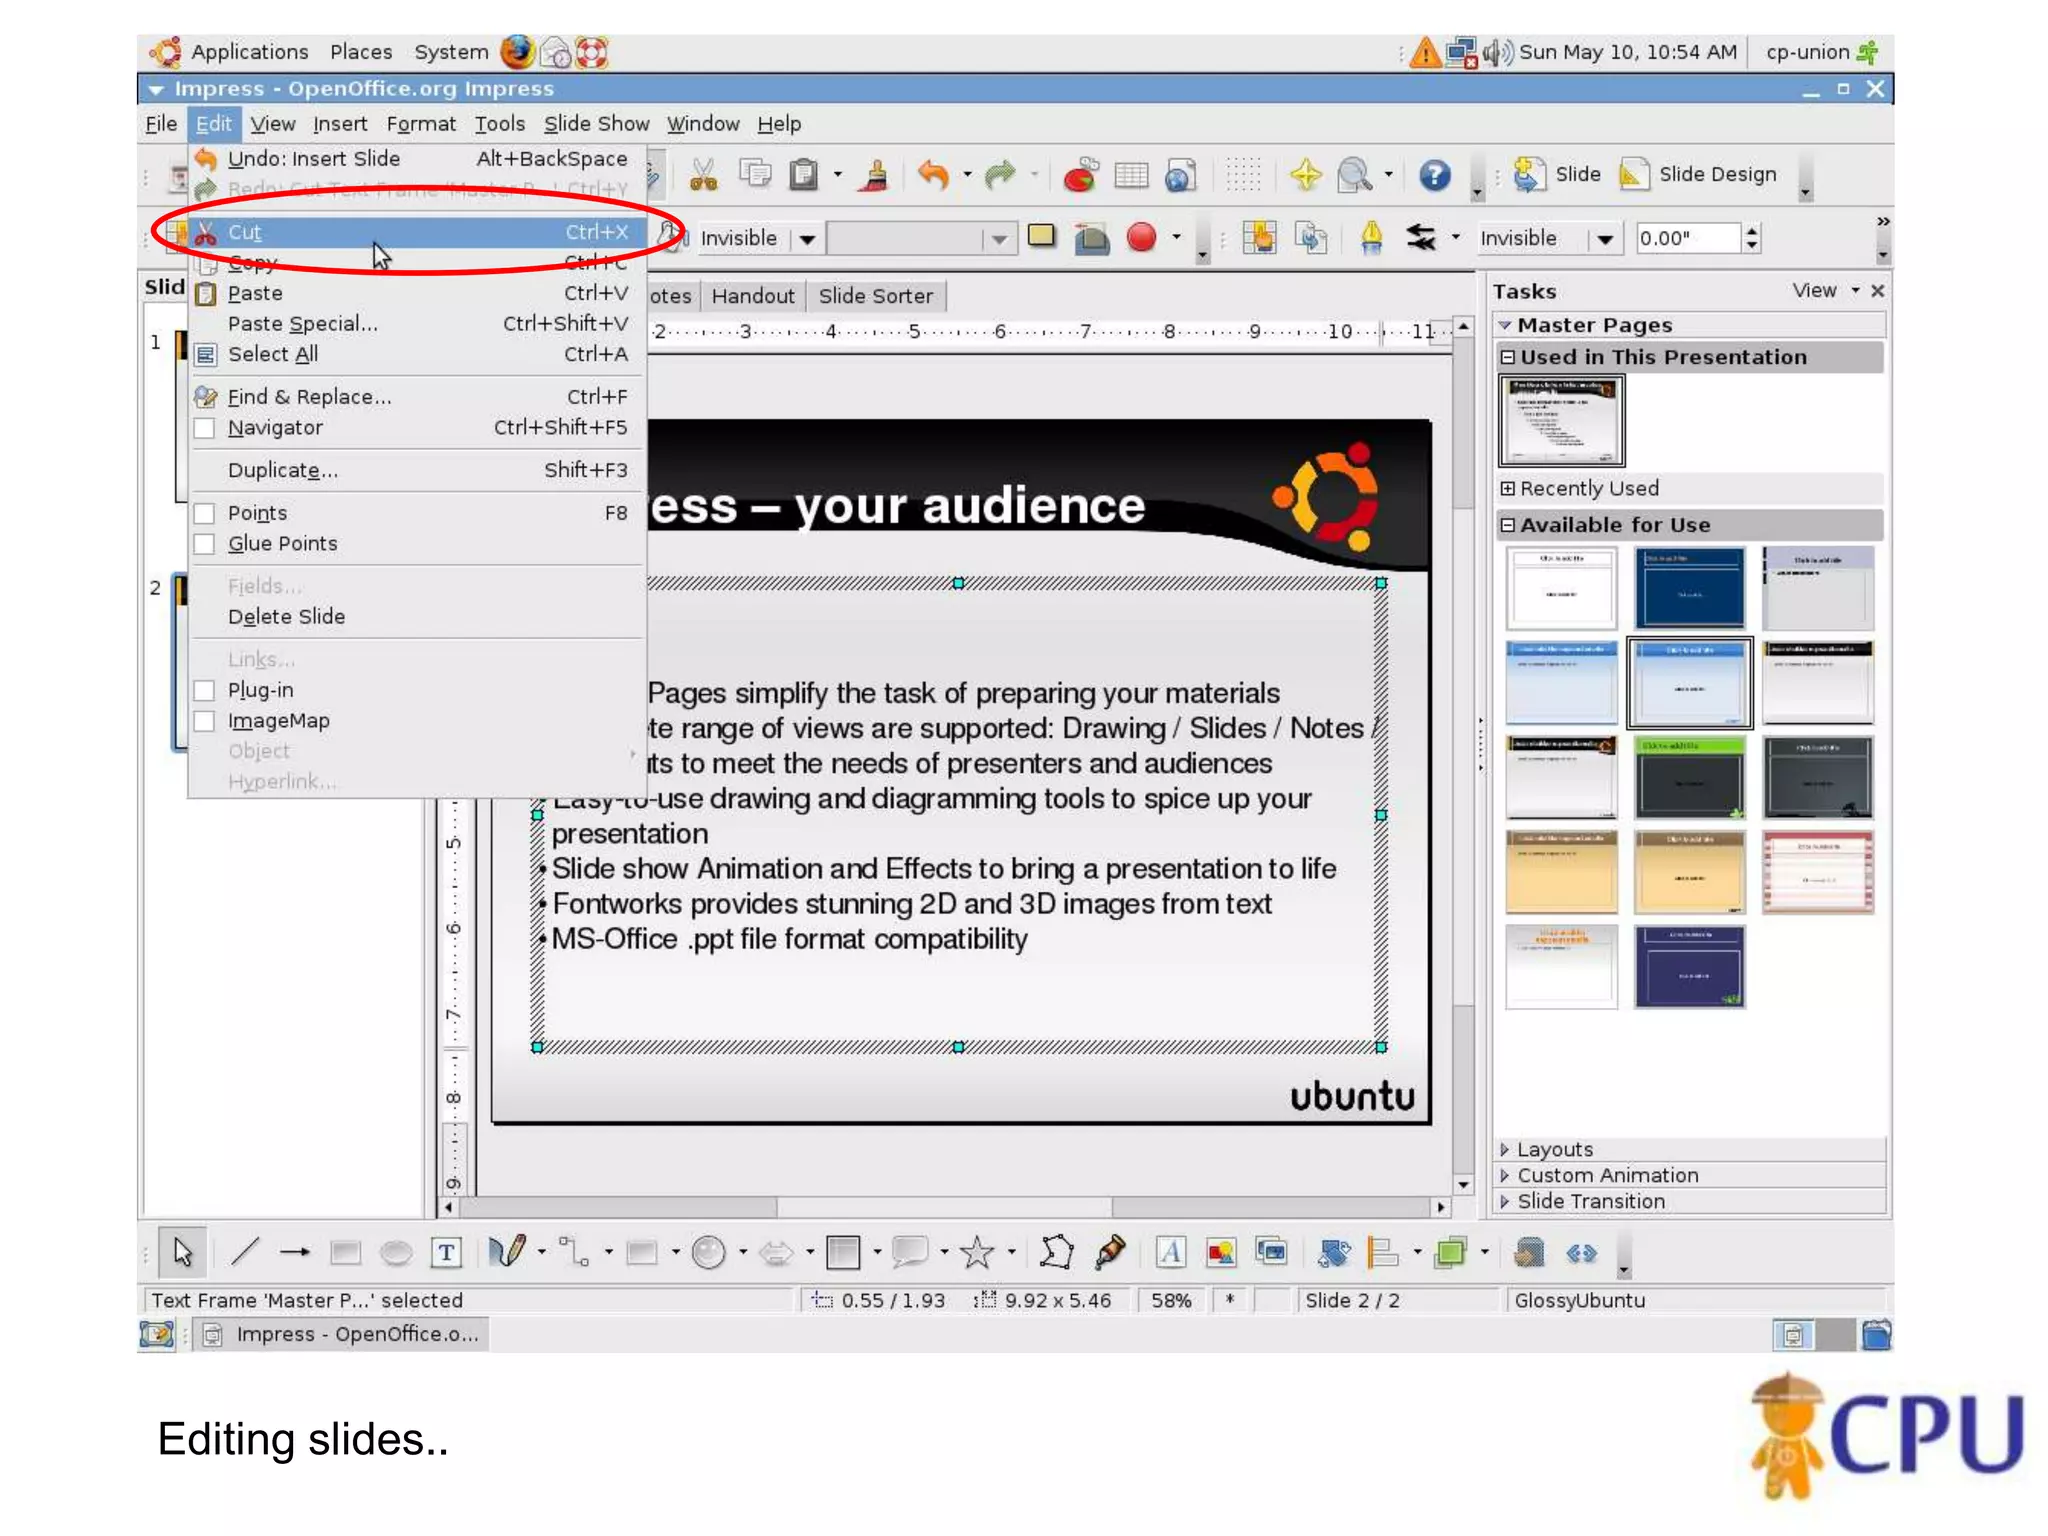The width and height of the screenshot is (2048, 1536).
Task: Choose Cut from the Edit menu
Action: (244, 232)
